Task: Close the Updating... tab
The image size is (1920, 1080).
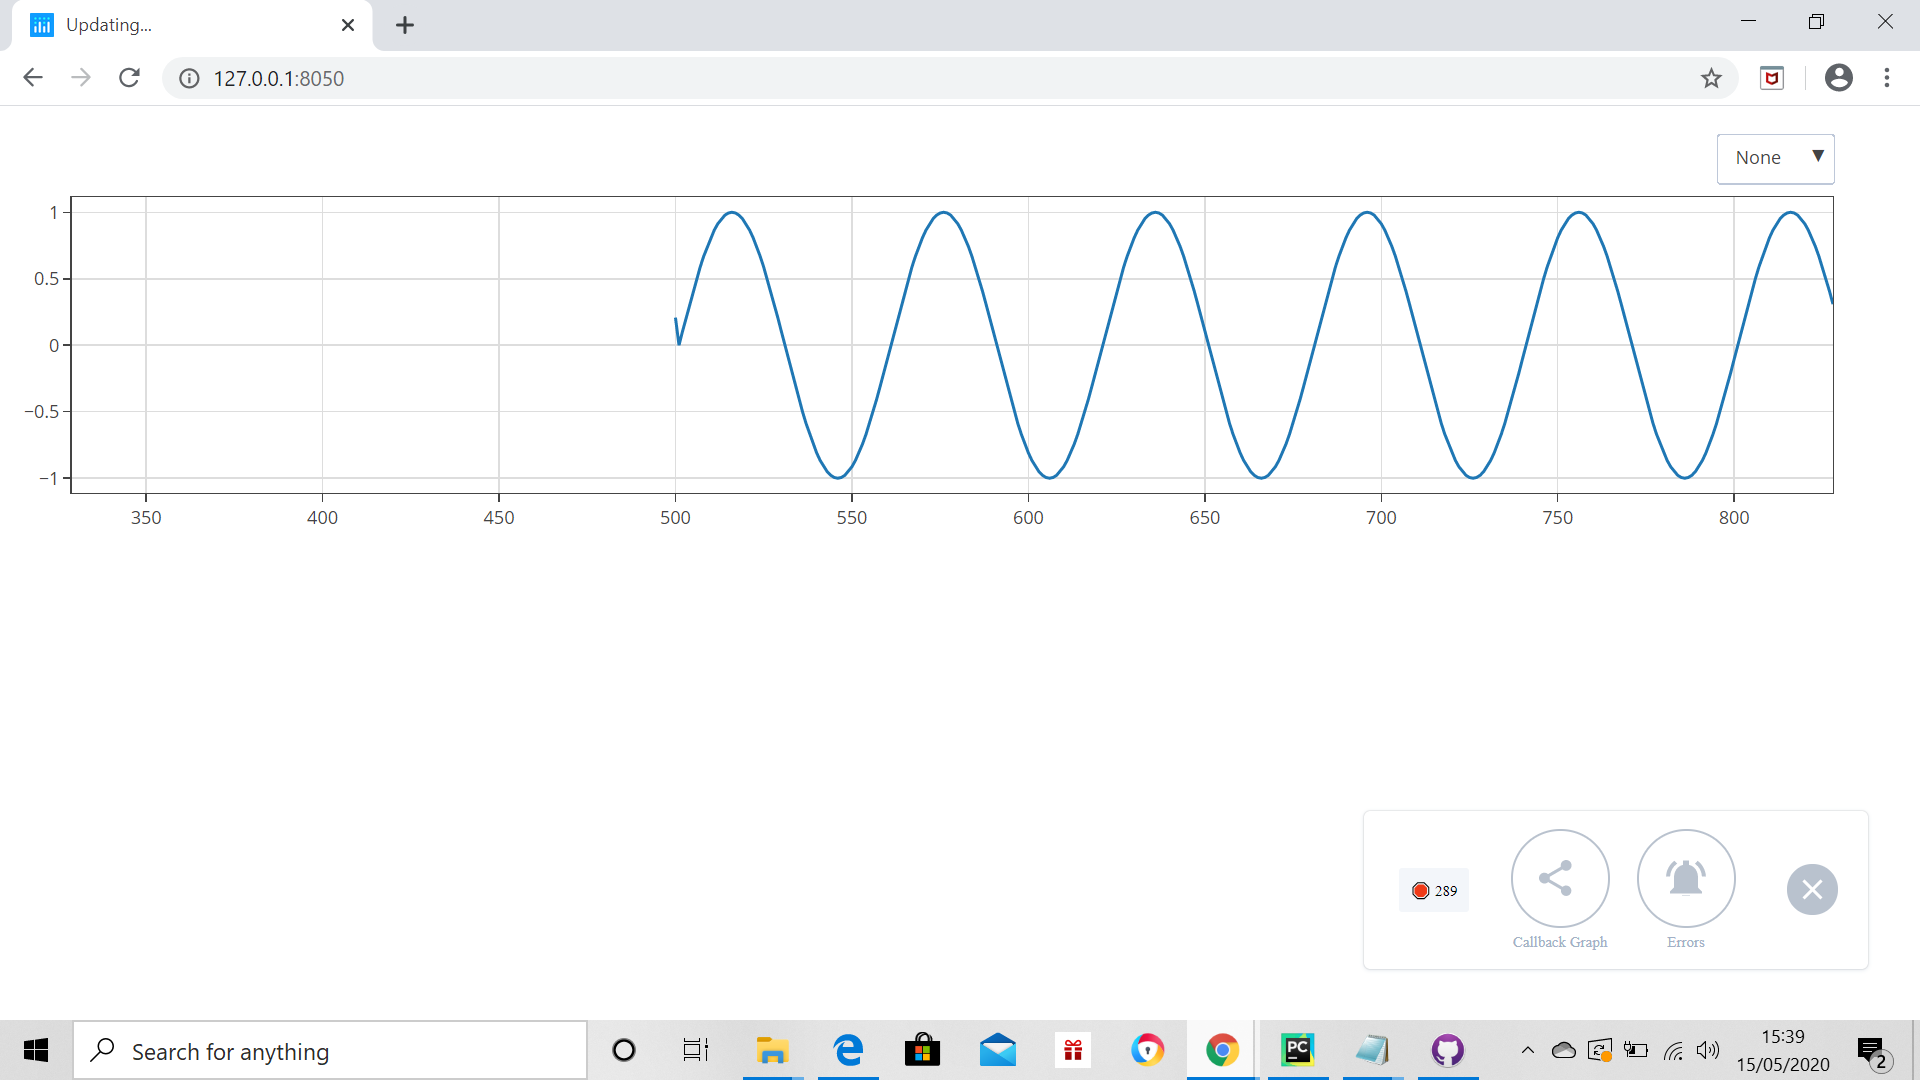Action: pos(347,25)
